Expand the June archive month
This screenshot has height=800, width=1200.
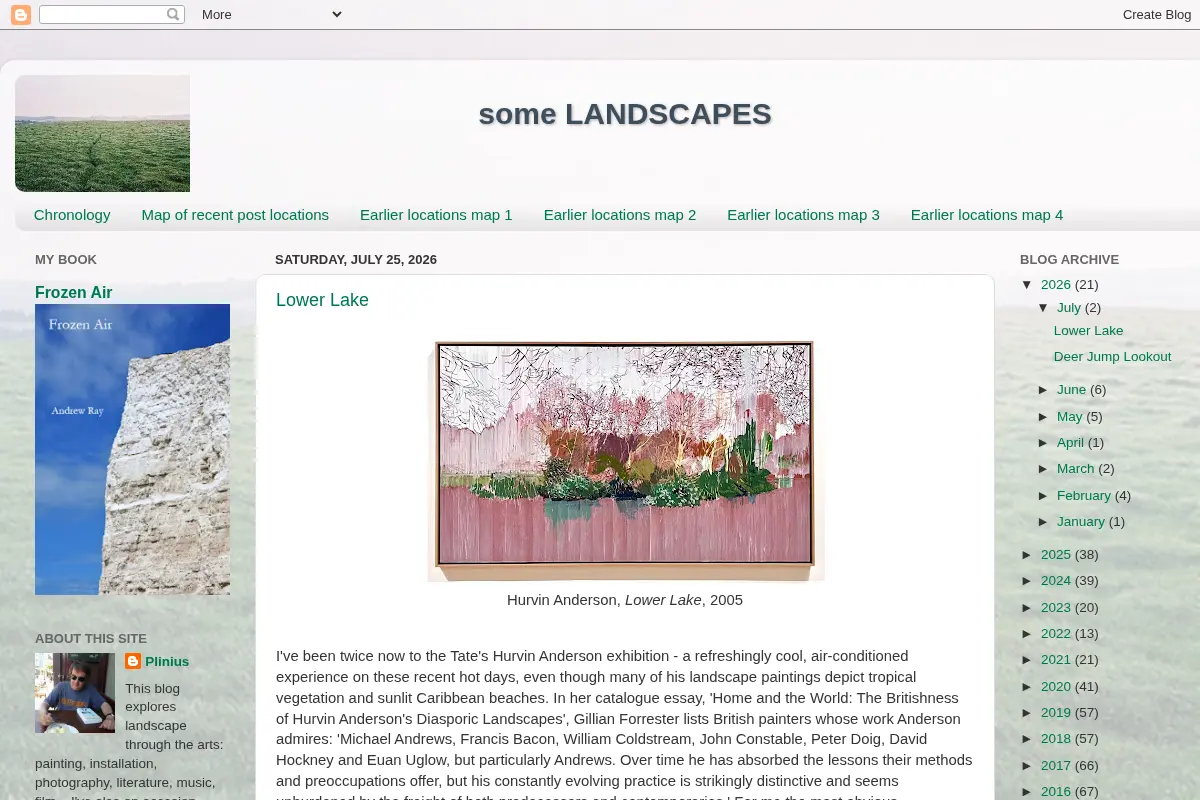tap(1044, 390)
